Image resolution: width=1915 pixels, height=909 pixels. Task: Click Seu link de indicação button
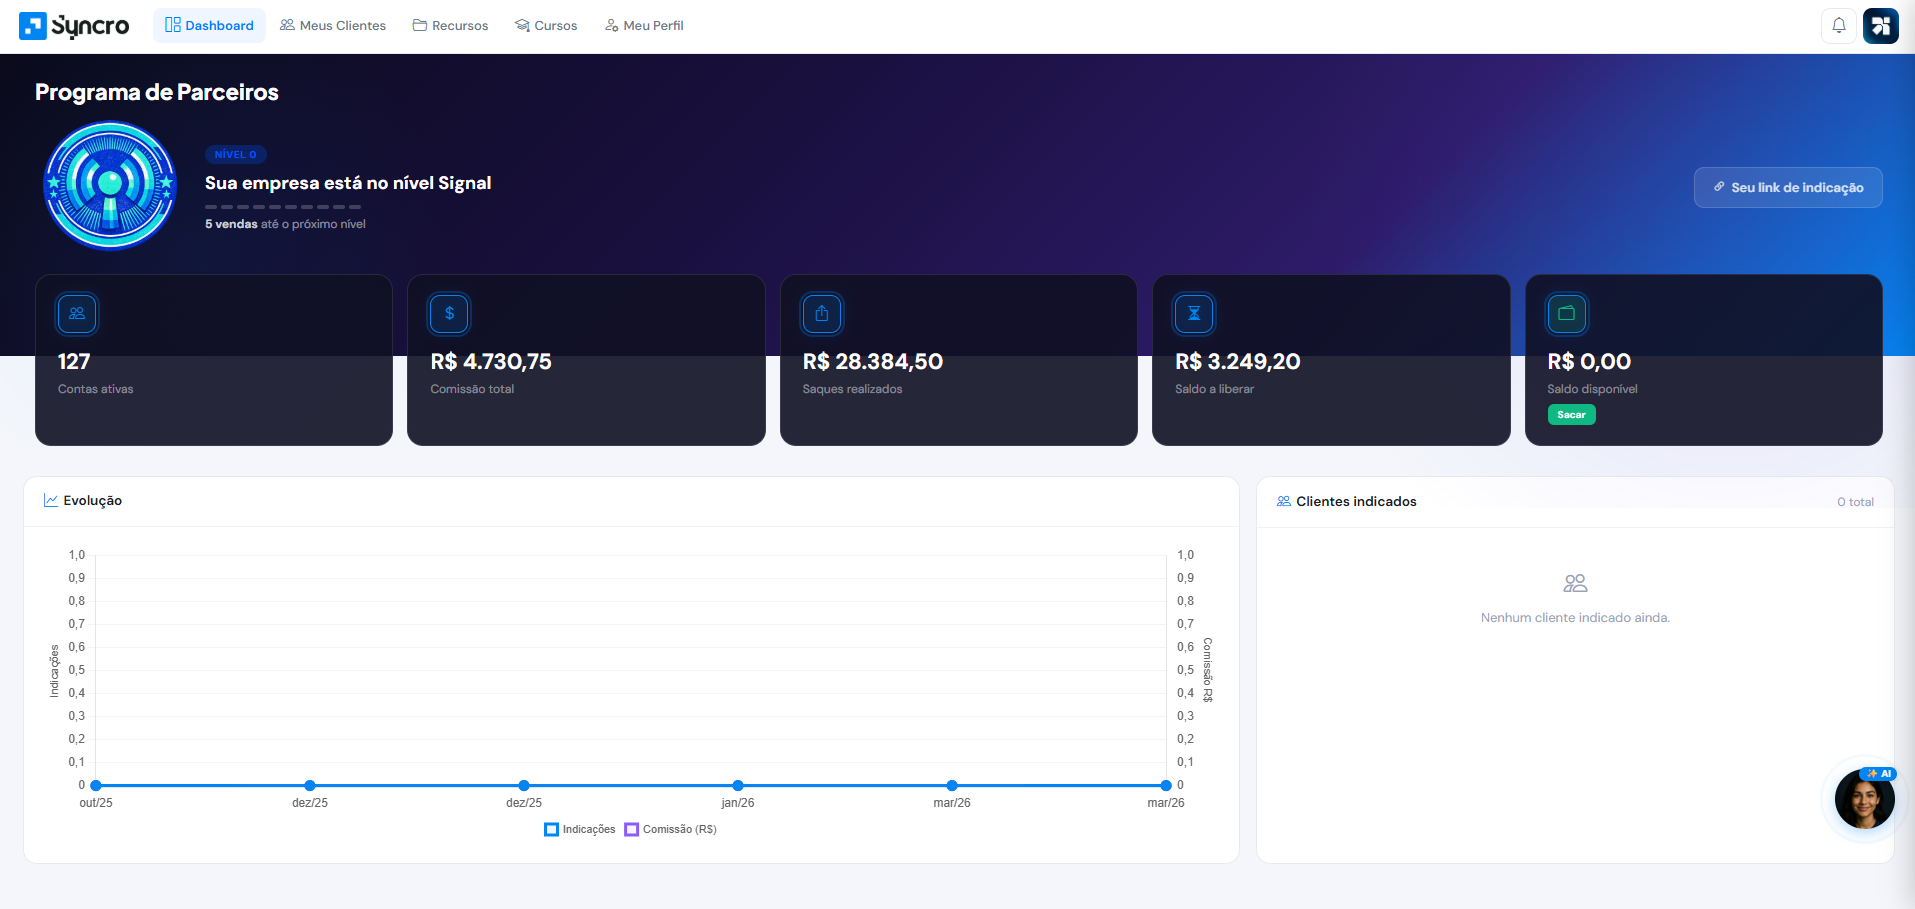point(1787,188)
